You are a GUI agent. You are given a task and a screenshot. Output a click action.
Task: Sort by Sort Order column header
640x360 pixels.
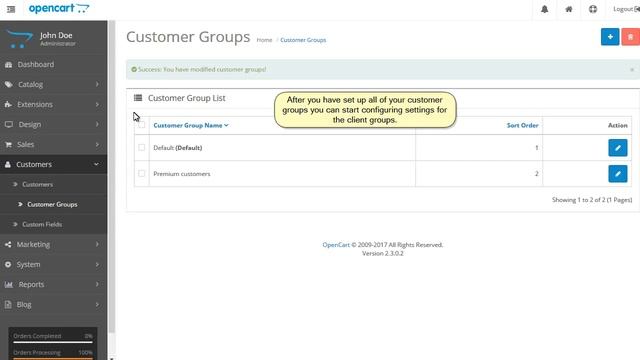522,125
